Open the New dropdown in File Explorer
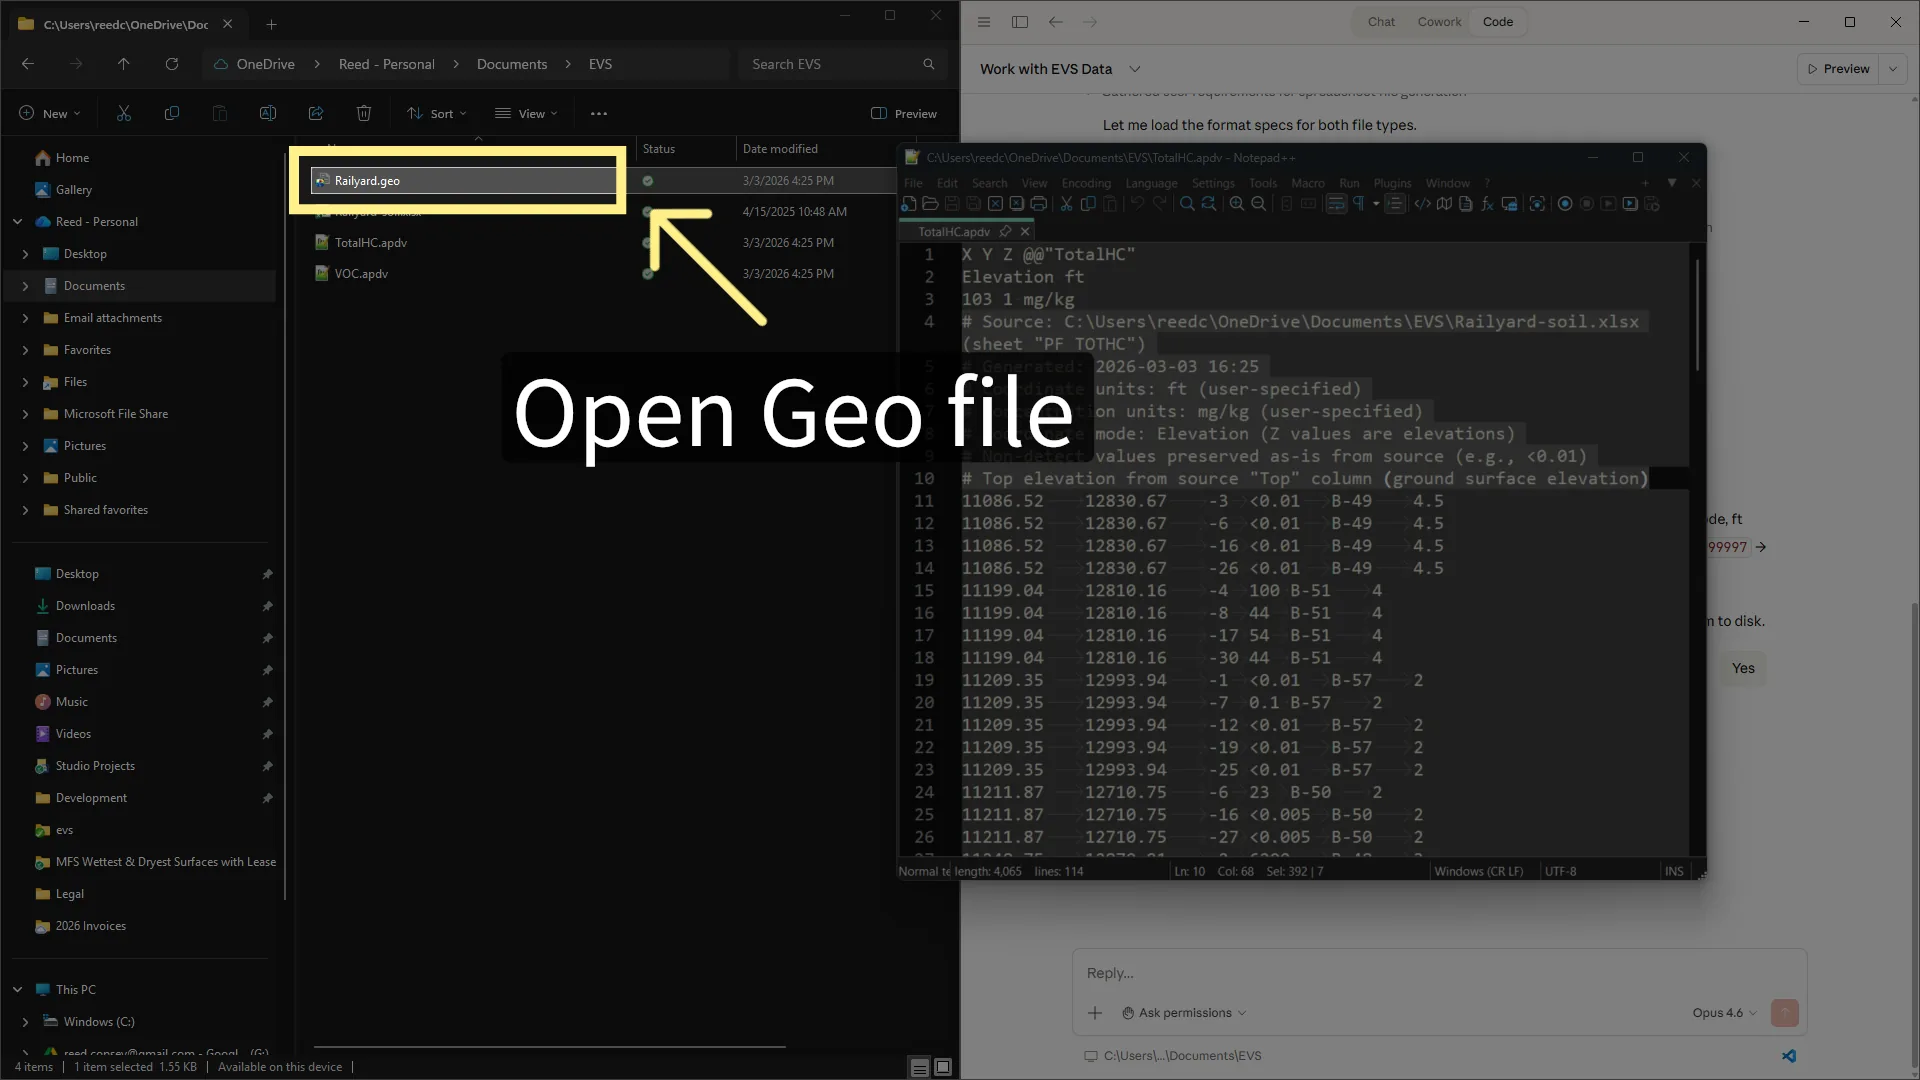The width and height of the screenshot is (1920, 1080). click(x=50, y=114)
